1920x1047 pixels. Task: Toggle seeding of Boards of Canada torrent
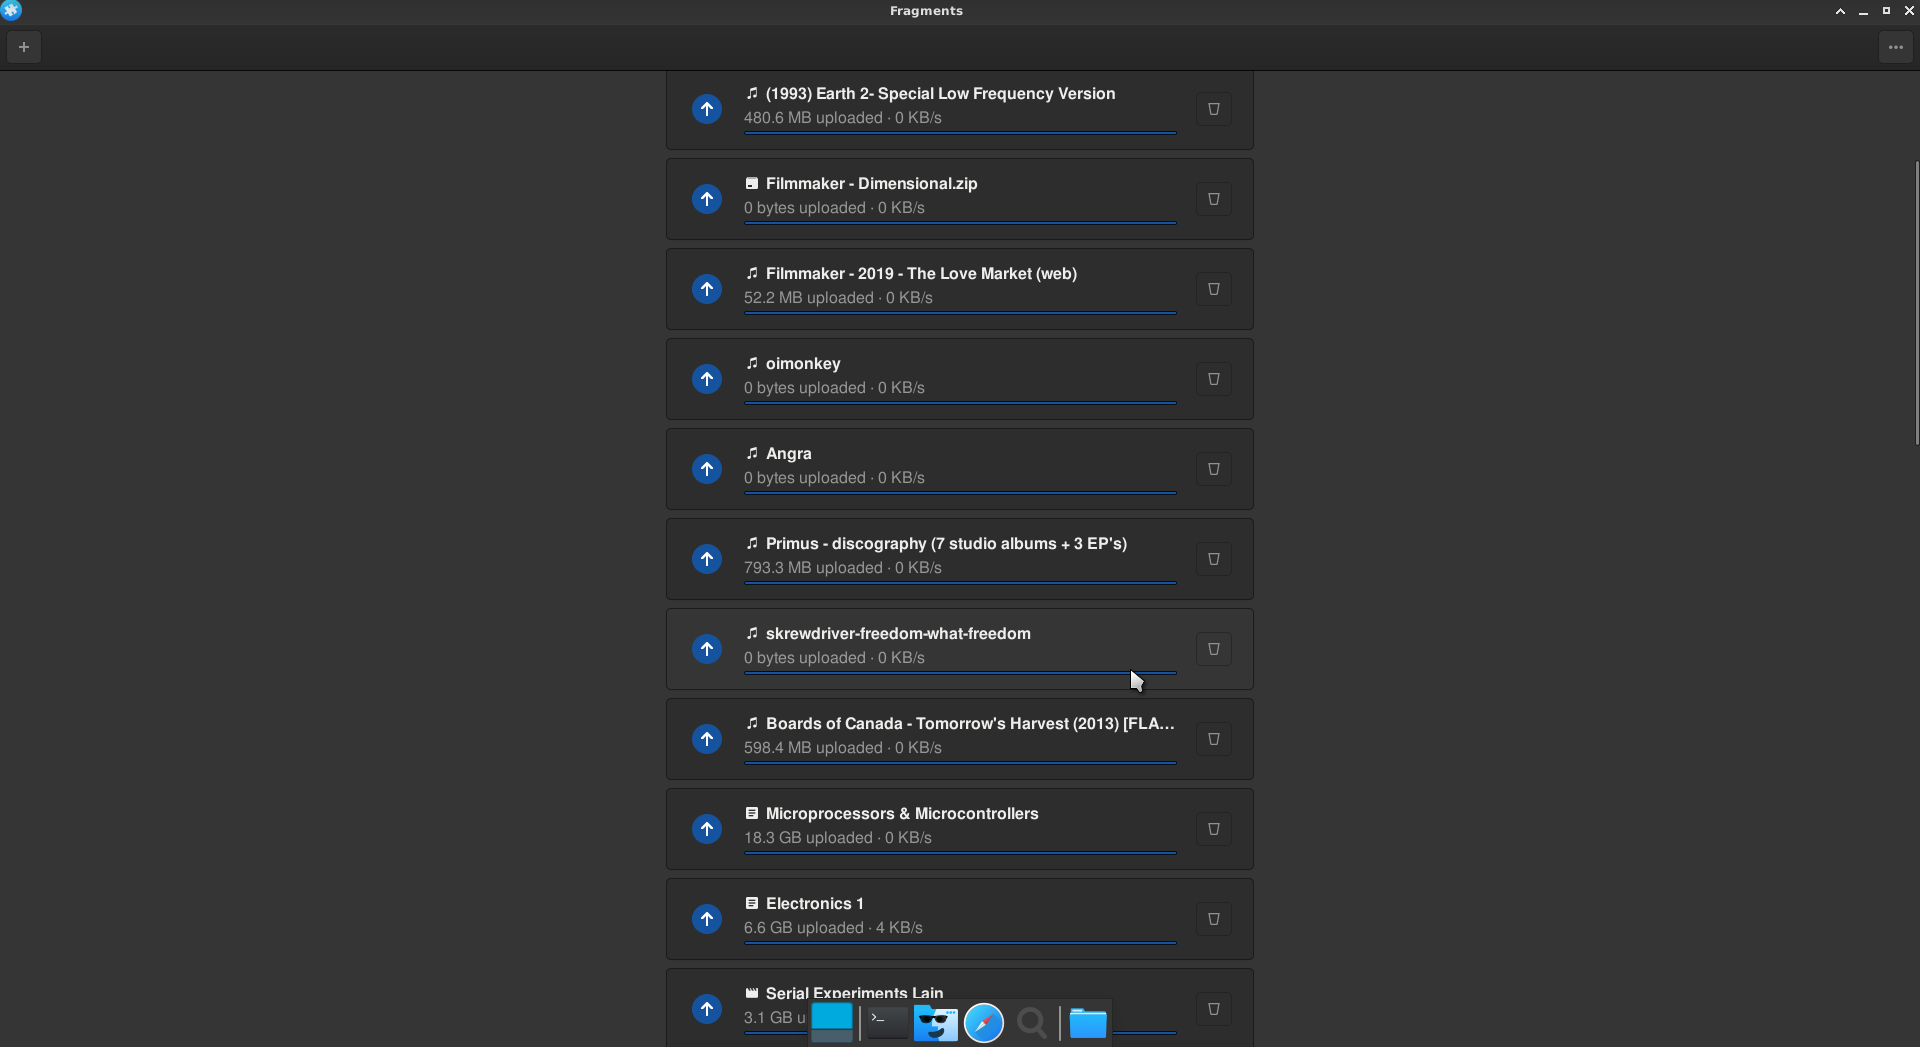click(x=707, y=739)
